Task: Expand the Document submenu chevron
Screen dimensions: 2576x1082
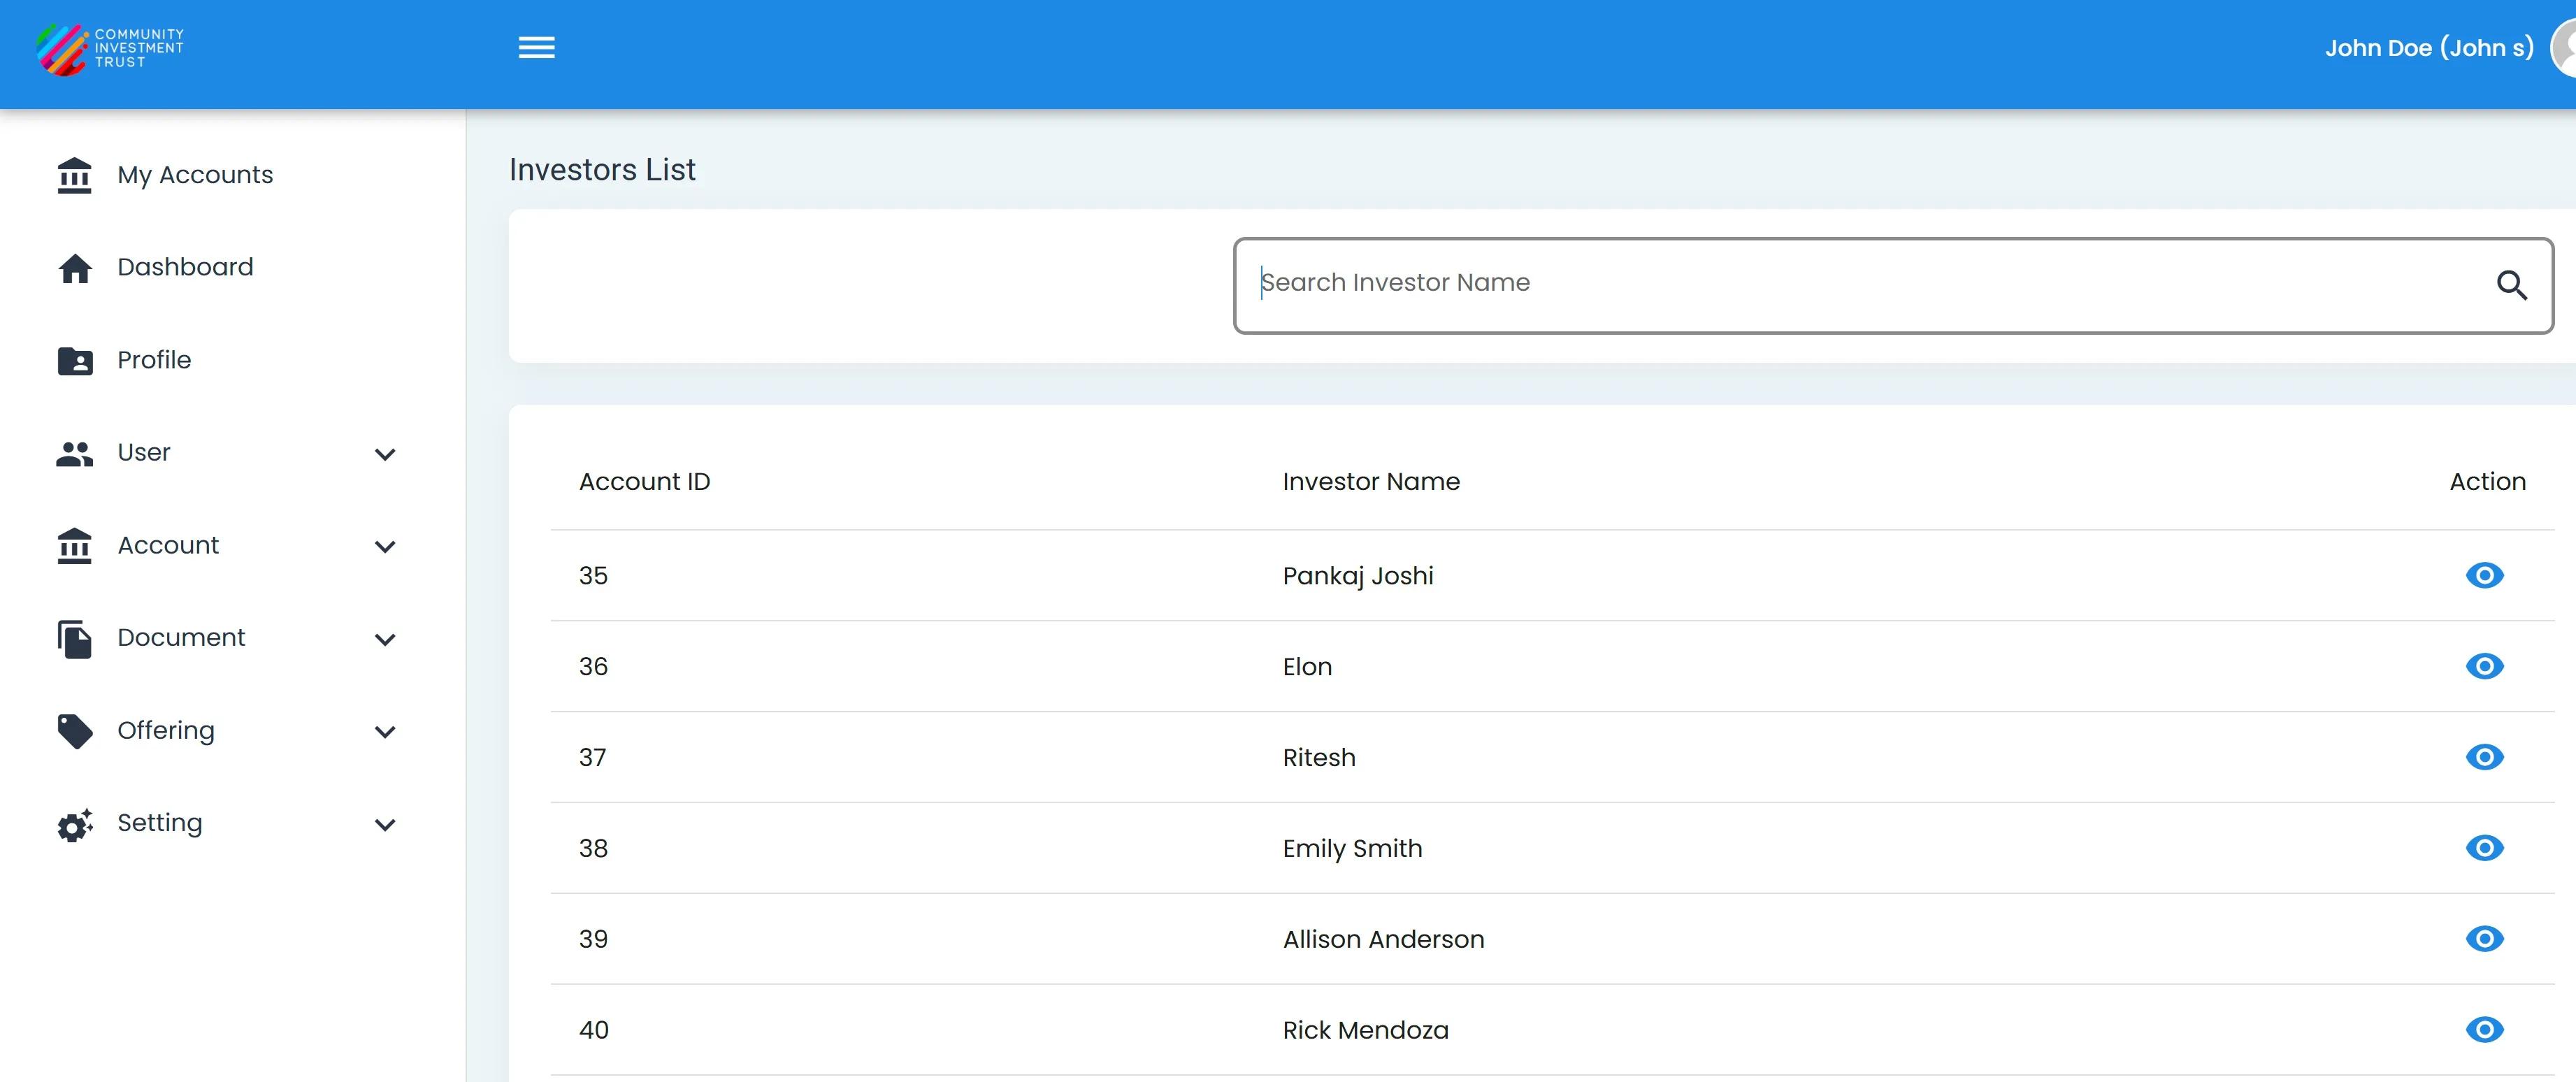Action: point(385,639)
